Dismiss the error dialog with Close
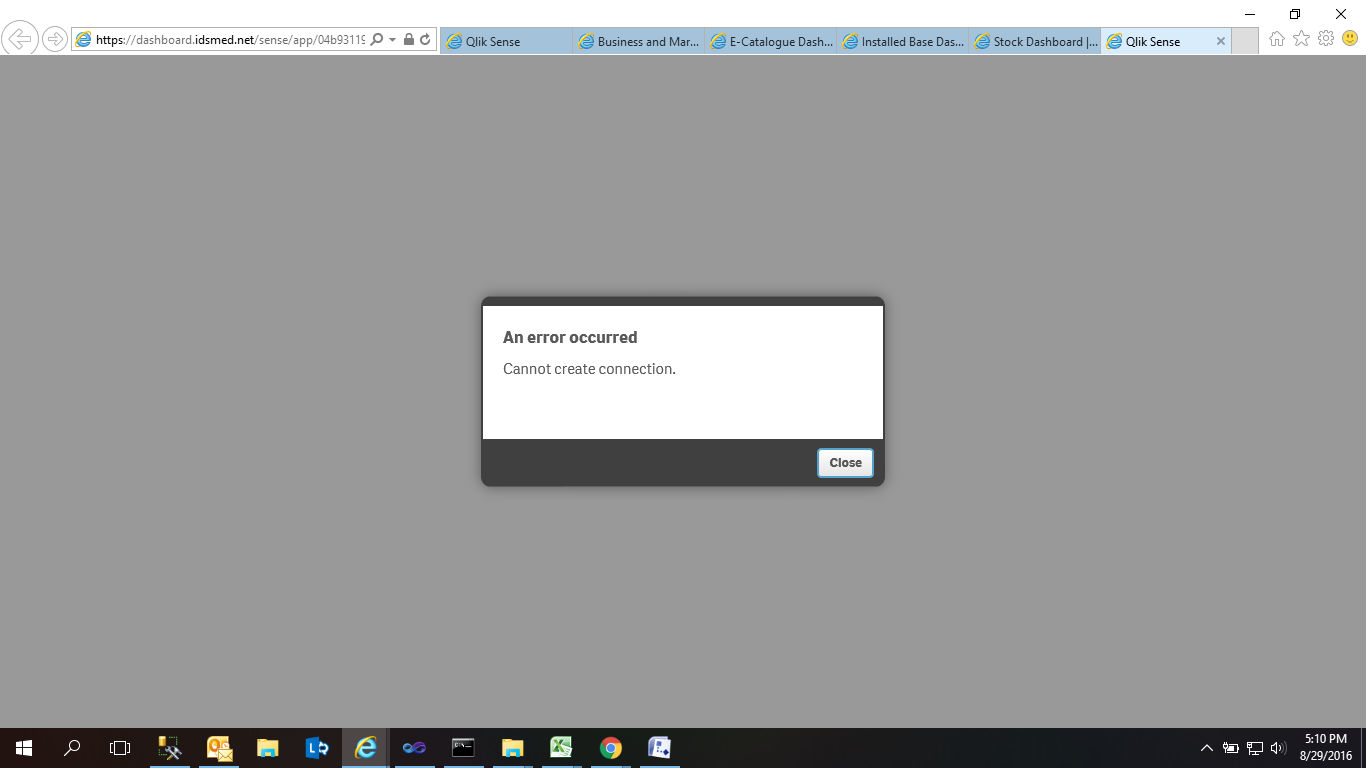Viewport: 1366px width, 768px height. click(845, 463)
